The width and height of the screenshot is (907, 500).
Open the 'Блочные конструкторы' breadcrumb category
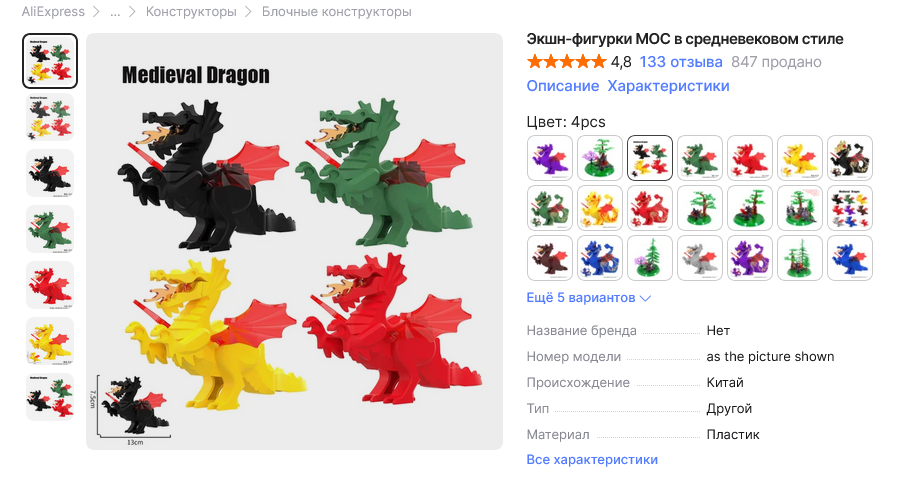[337, 12]
